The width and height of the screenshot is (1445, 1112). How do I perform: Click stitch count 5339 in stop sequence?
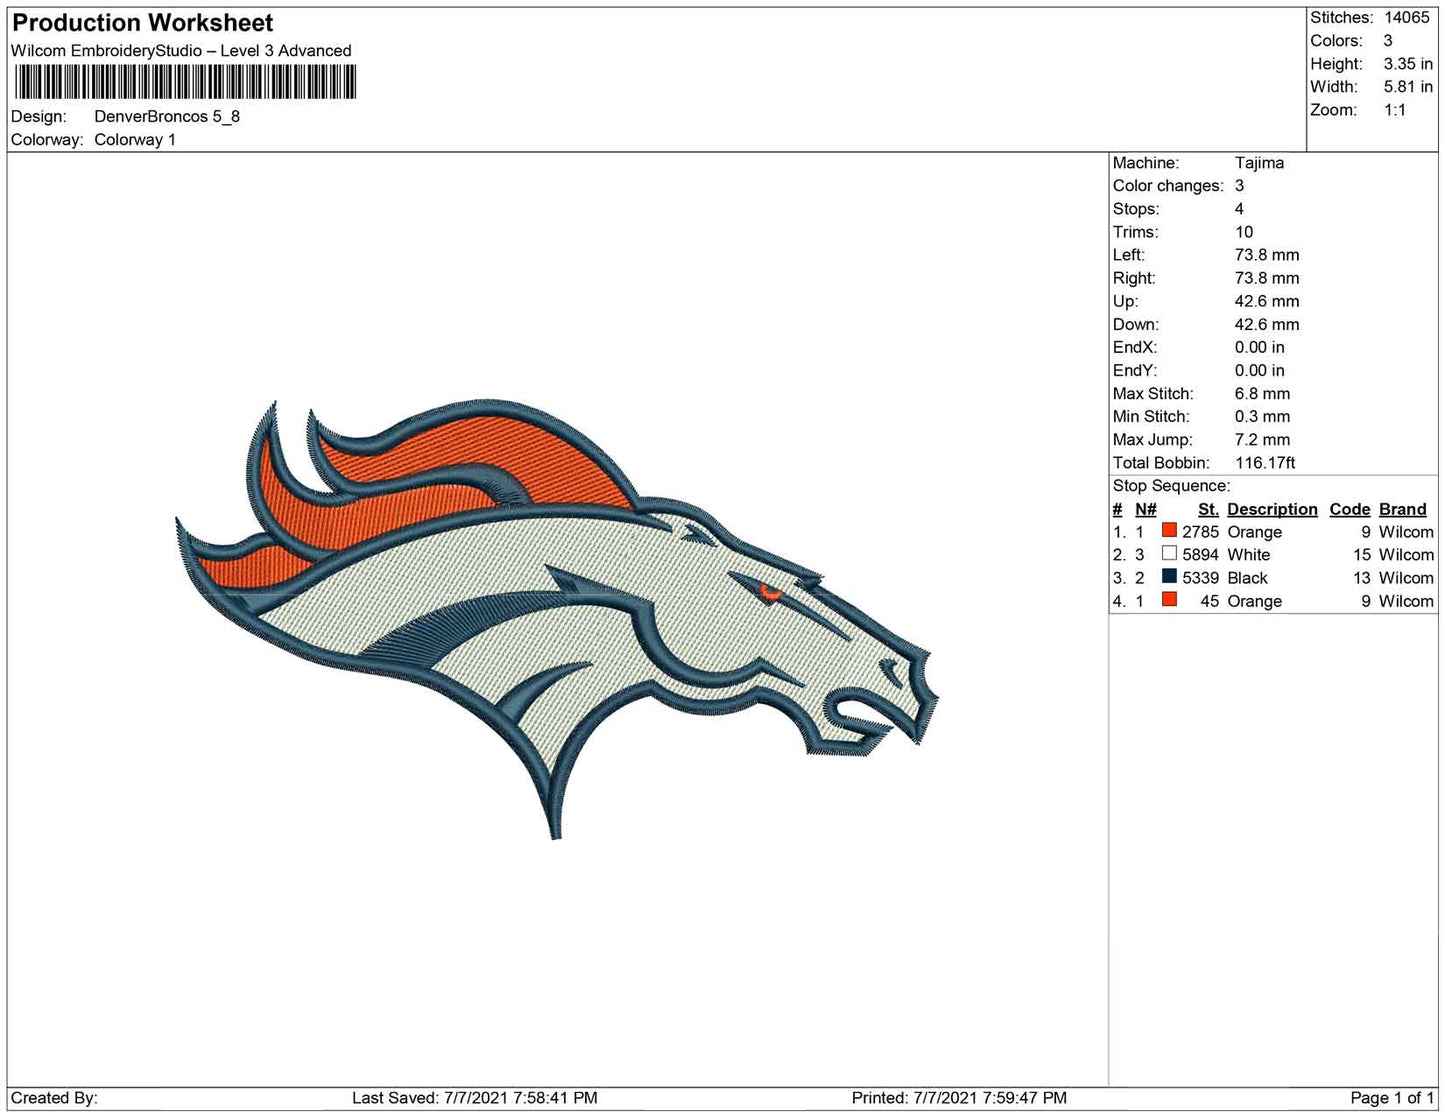pos(1200,578)
